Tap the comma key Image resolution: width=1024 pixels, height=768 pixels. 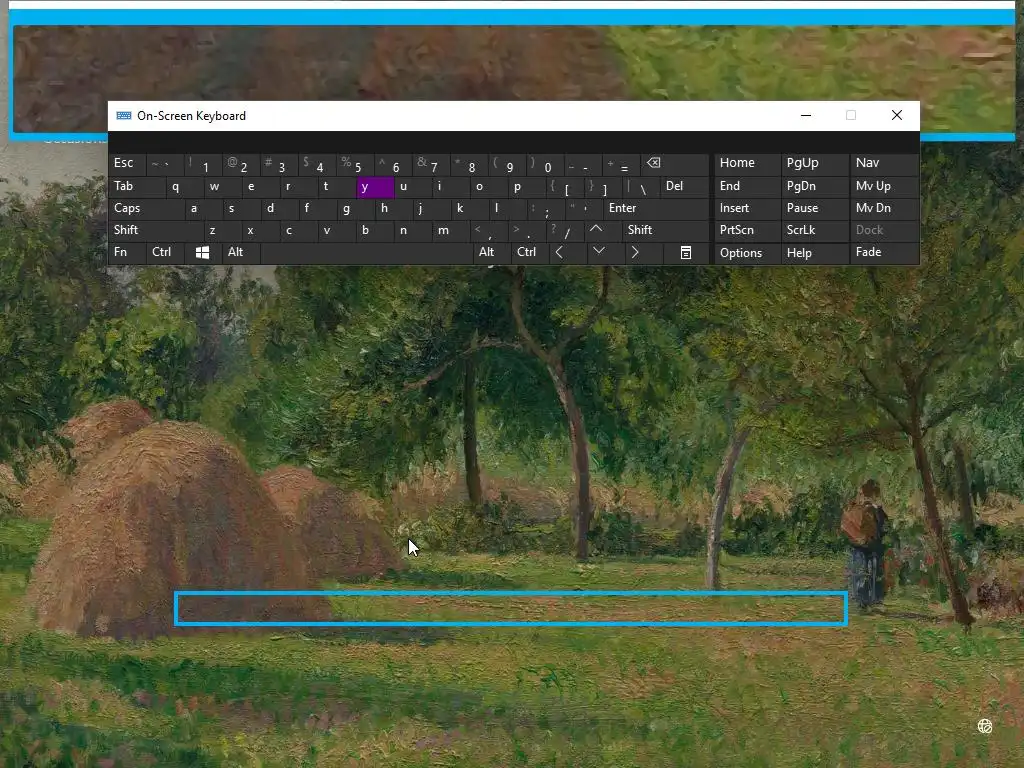click(488, 230)
